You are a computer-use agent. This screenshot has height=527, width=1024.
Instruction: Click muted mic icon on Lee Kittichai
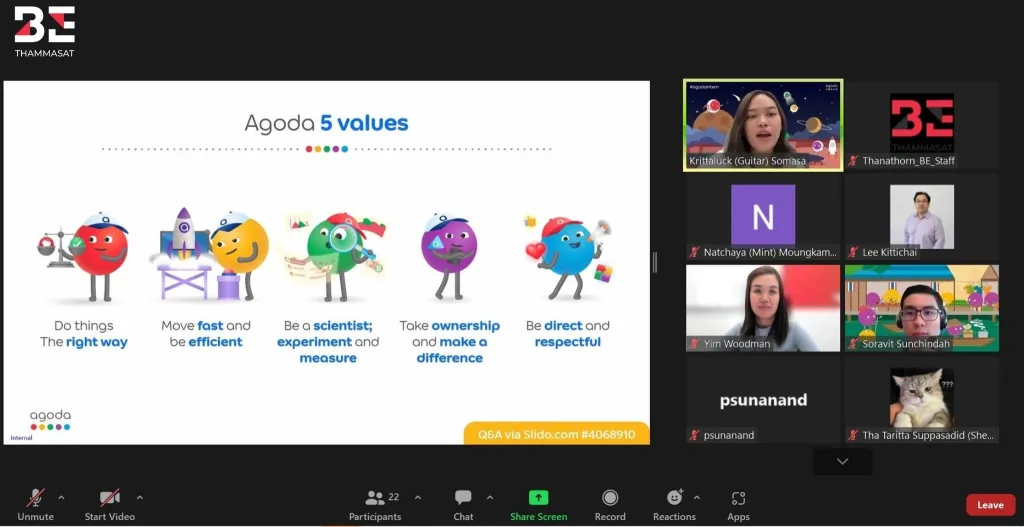pos(853,252)
